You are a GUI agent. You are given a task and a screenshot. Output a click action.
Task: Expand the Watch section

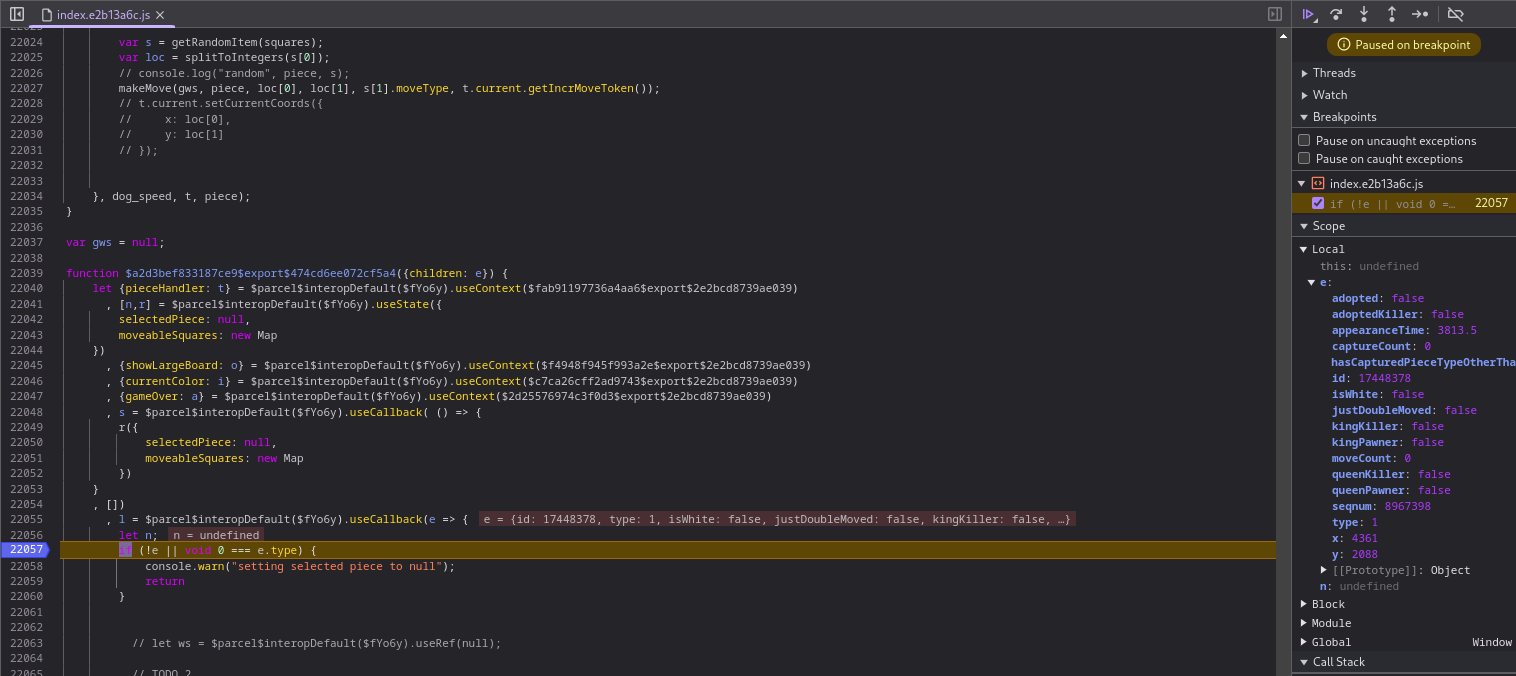point(1304,95)
